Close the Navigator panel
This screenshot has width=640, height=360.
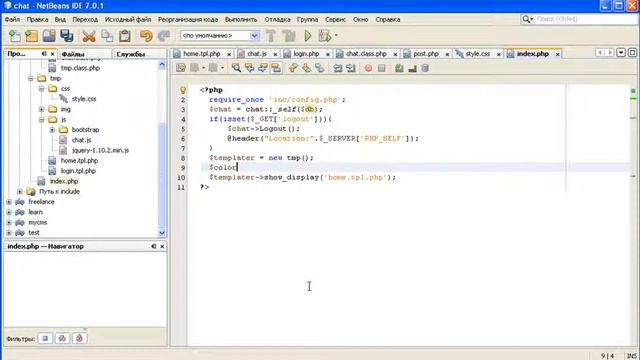tap(162, 247)
